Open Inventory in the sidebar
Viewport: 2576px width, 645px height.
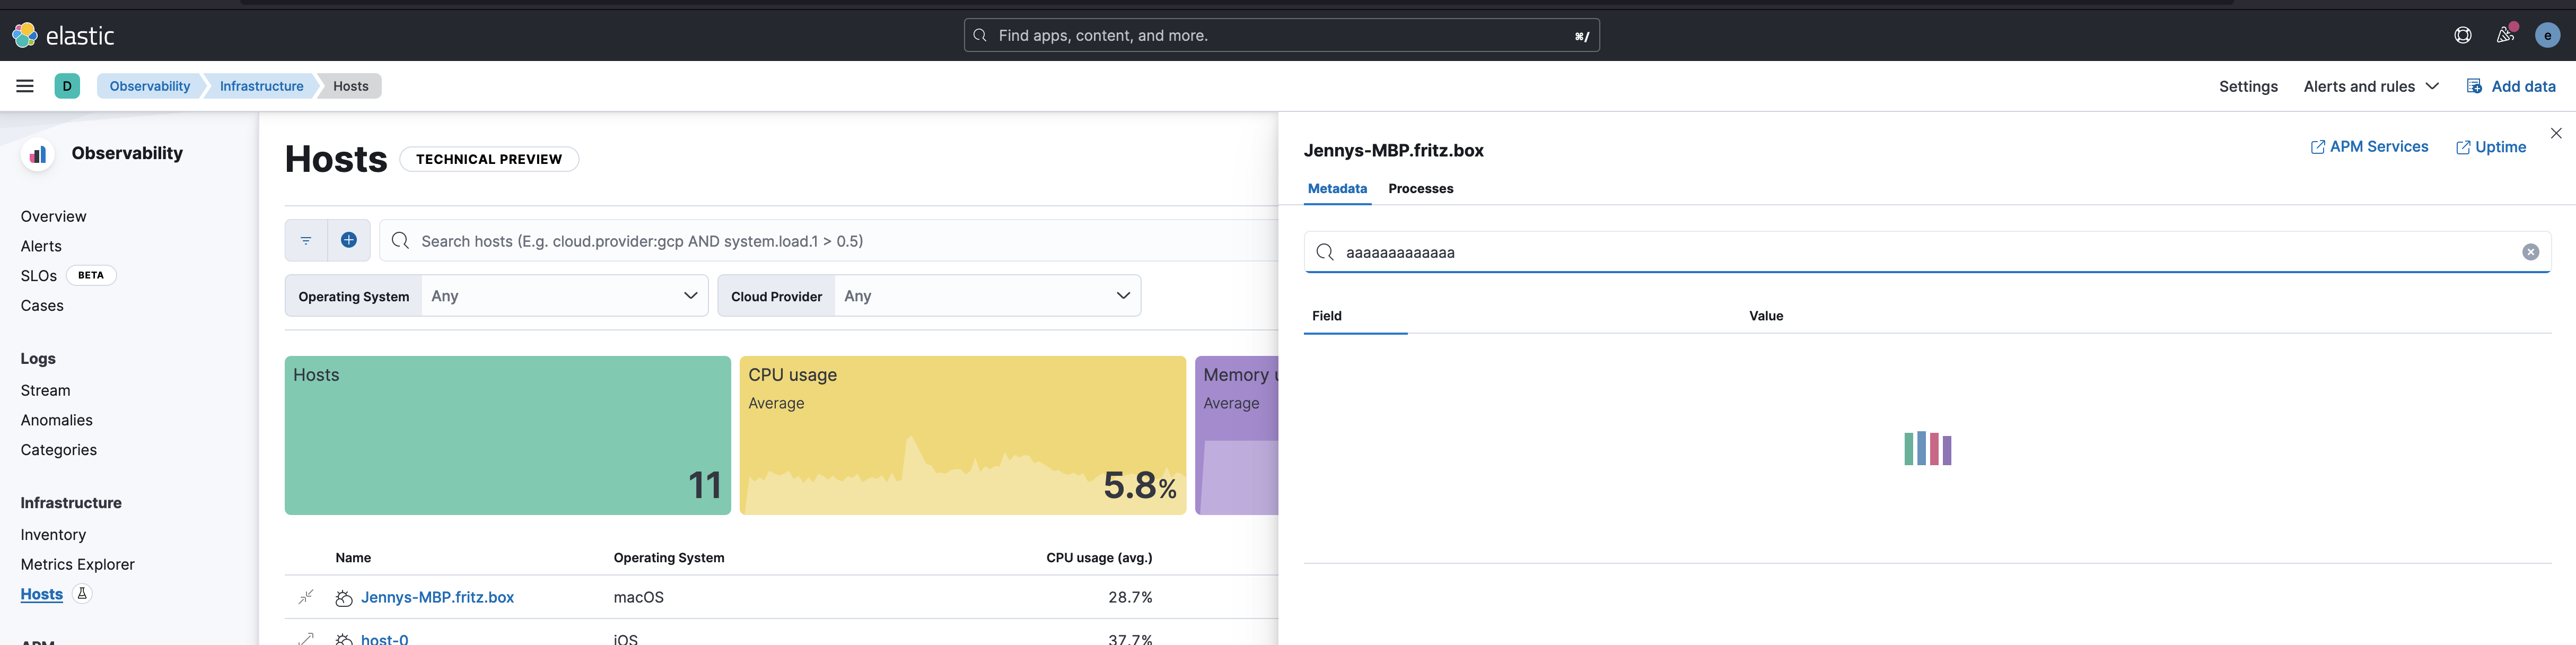(53, 535)
